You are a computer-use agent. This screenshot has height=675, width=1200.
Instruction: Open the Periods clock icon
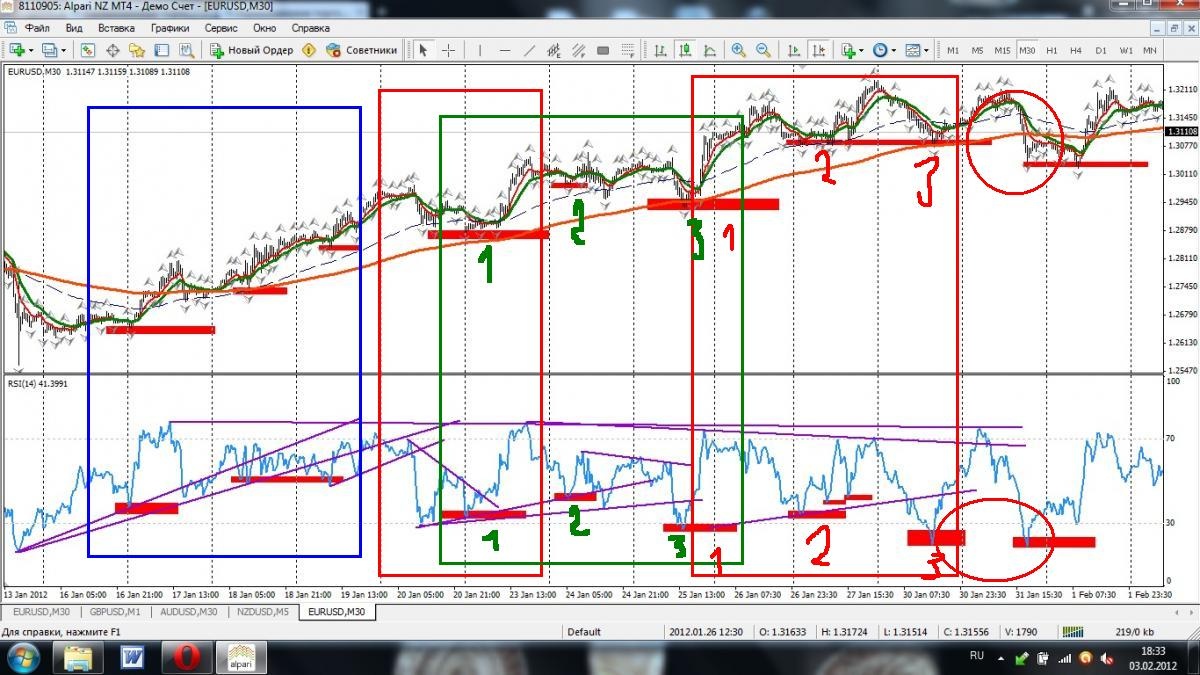point(880,50)
